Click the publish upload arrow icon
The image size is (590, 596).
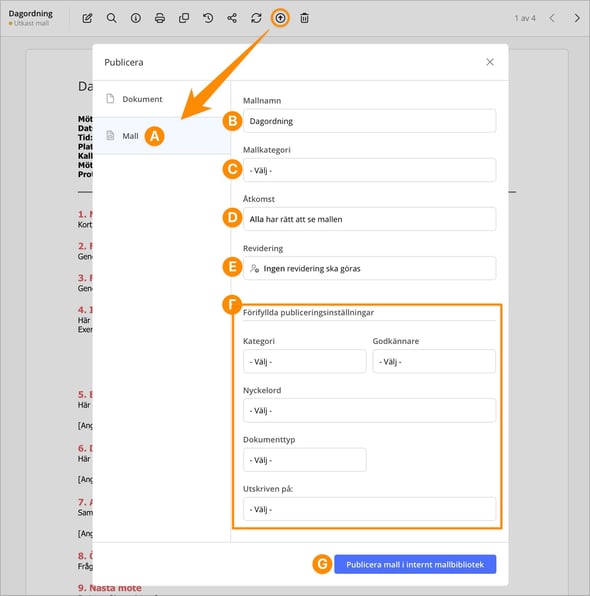pyautogui.click(x=280, y=18)
